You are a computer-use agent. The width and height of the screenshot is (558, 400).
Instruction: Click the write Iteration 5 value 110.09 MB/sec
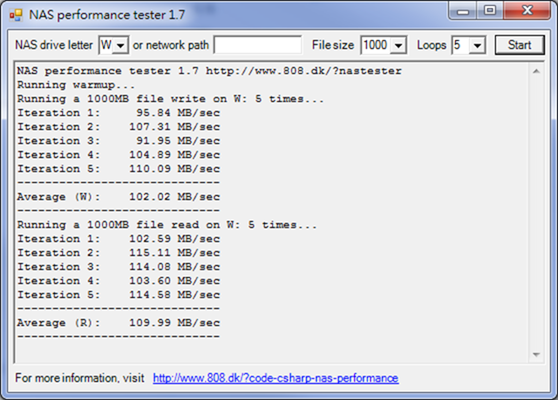pos(175,169)
